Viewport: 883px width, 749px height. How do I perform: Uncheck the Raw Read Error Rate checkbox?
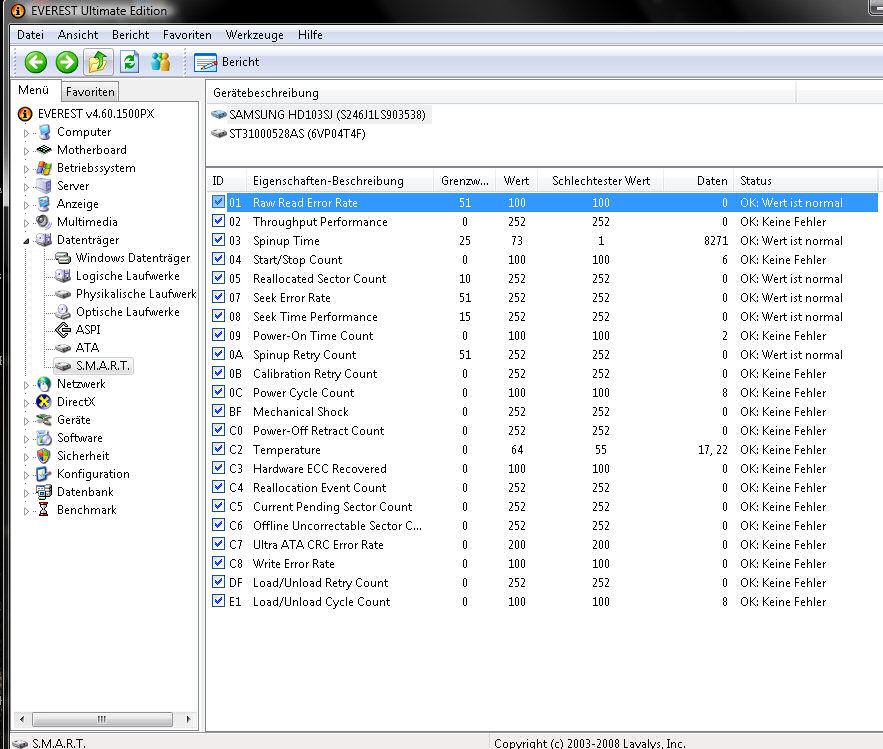point(218,202)
